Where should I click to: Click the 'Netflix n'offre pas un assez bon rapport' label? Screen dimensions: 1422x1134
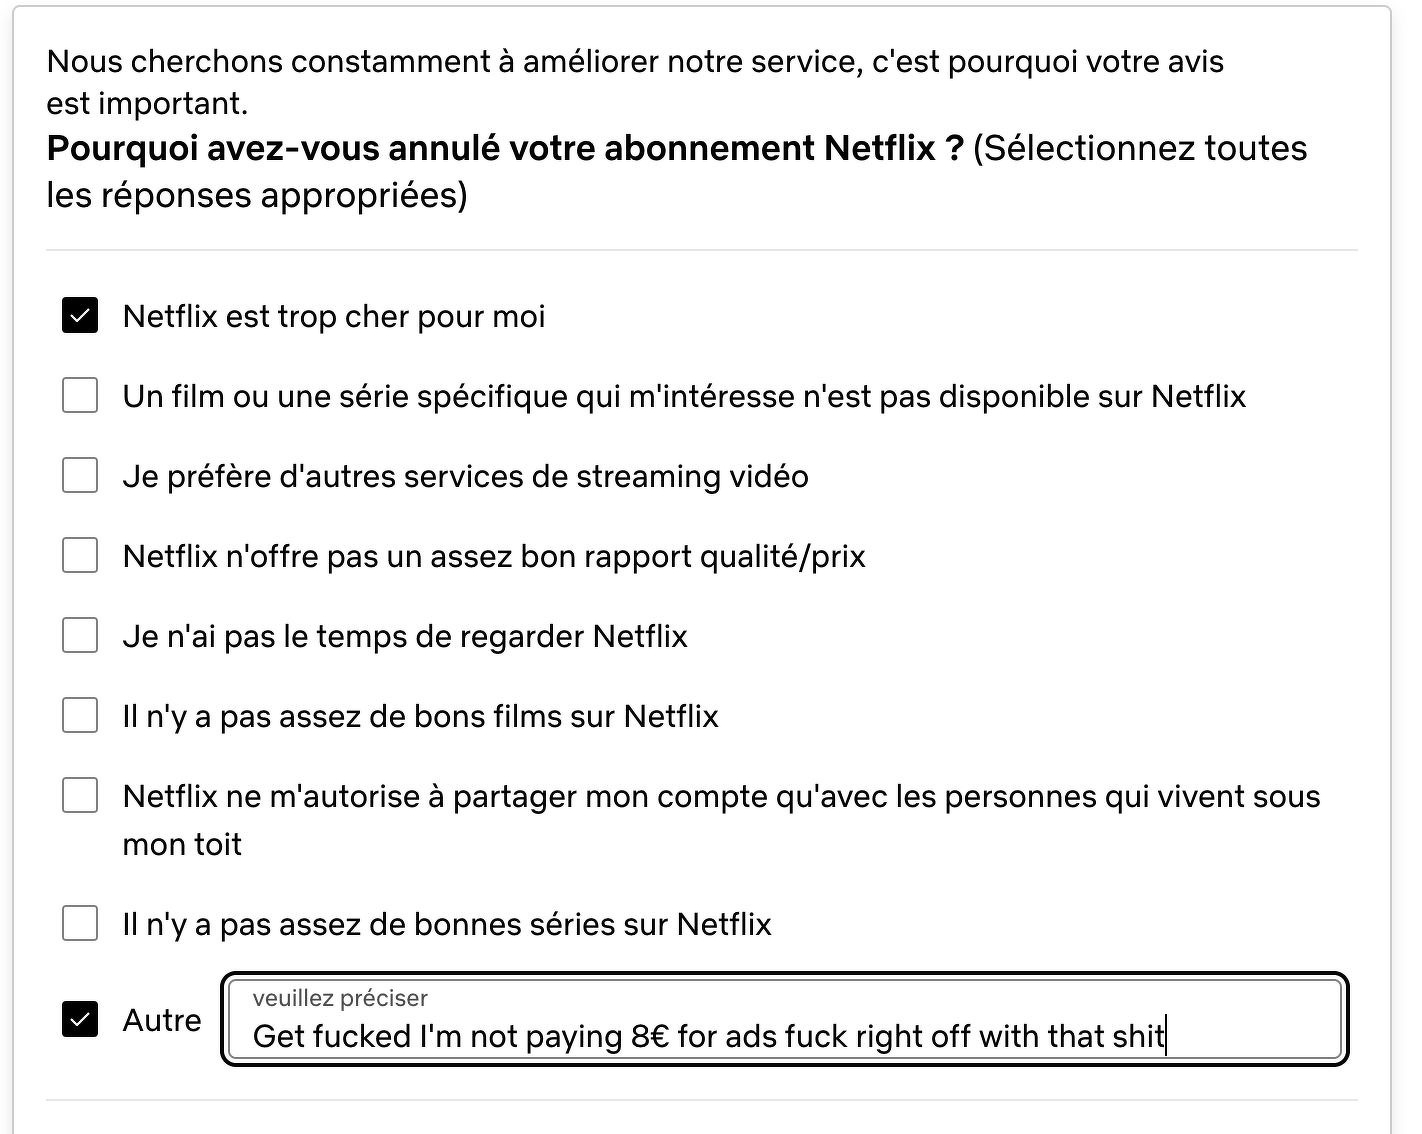tap(494, 557)
